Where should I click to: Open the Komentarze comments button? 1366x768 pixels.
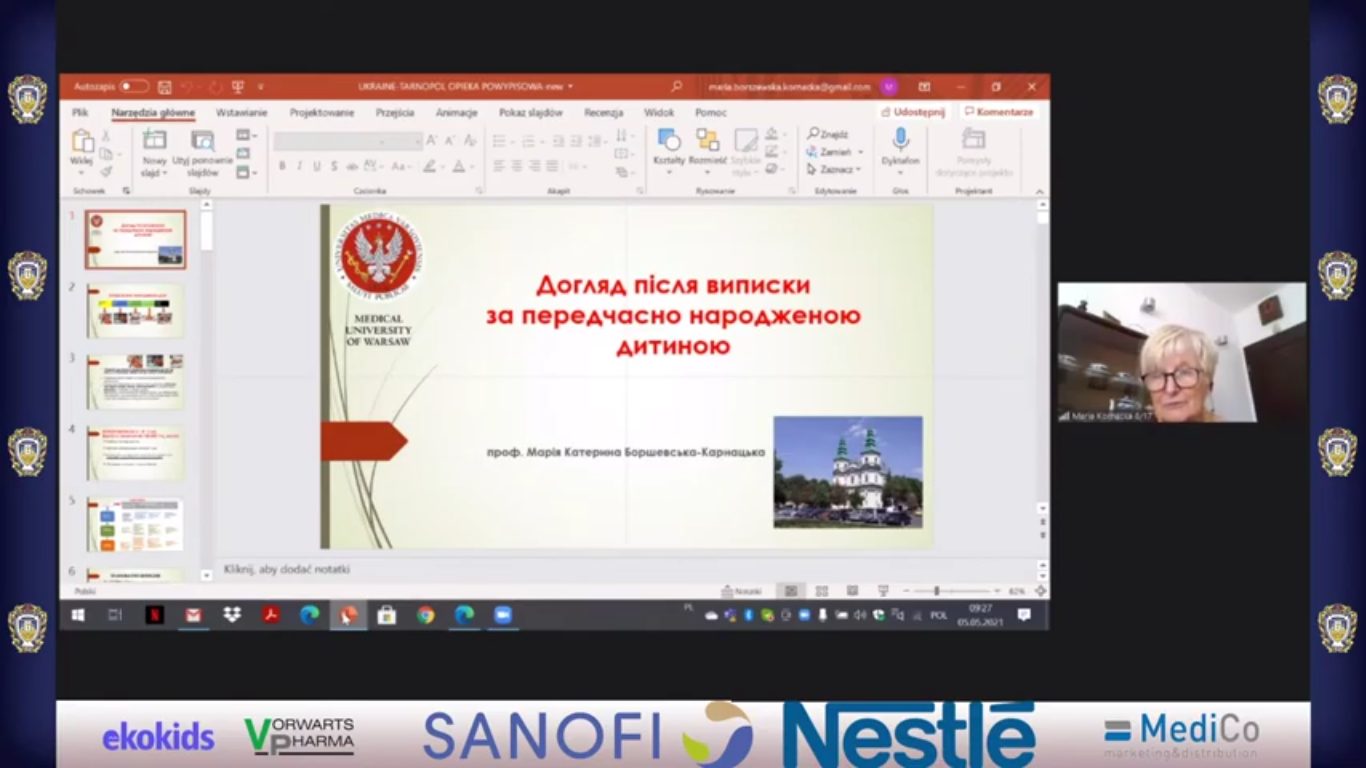[x=998, y=112]
